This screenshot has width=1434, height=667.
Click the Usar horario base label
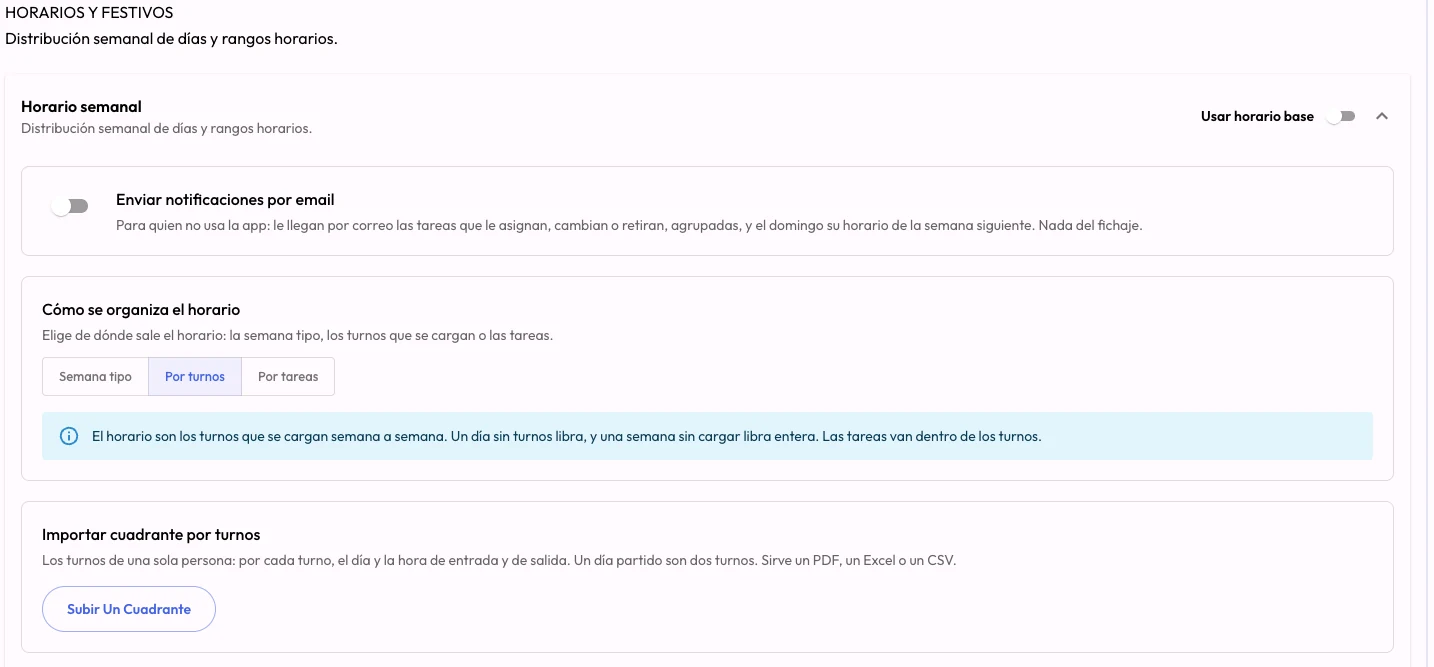point(1257,116)
